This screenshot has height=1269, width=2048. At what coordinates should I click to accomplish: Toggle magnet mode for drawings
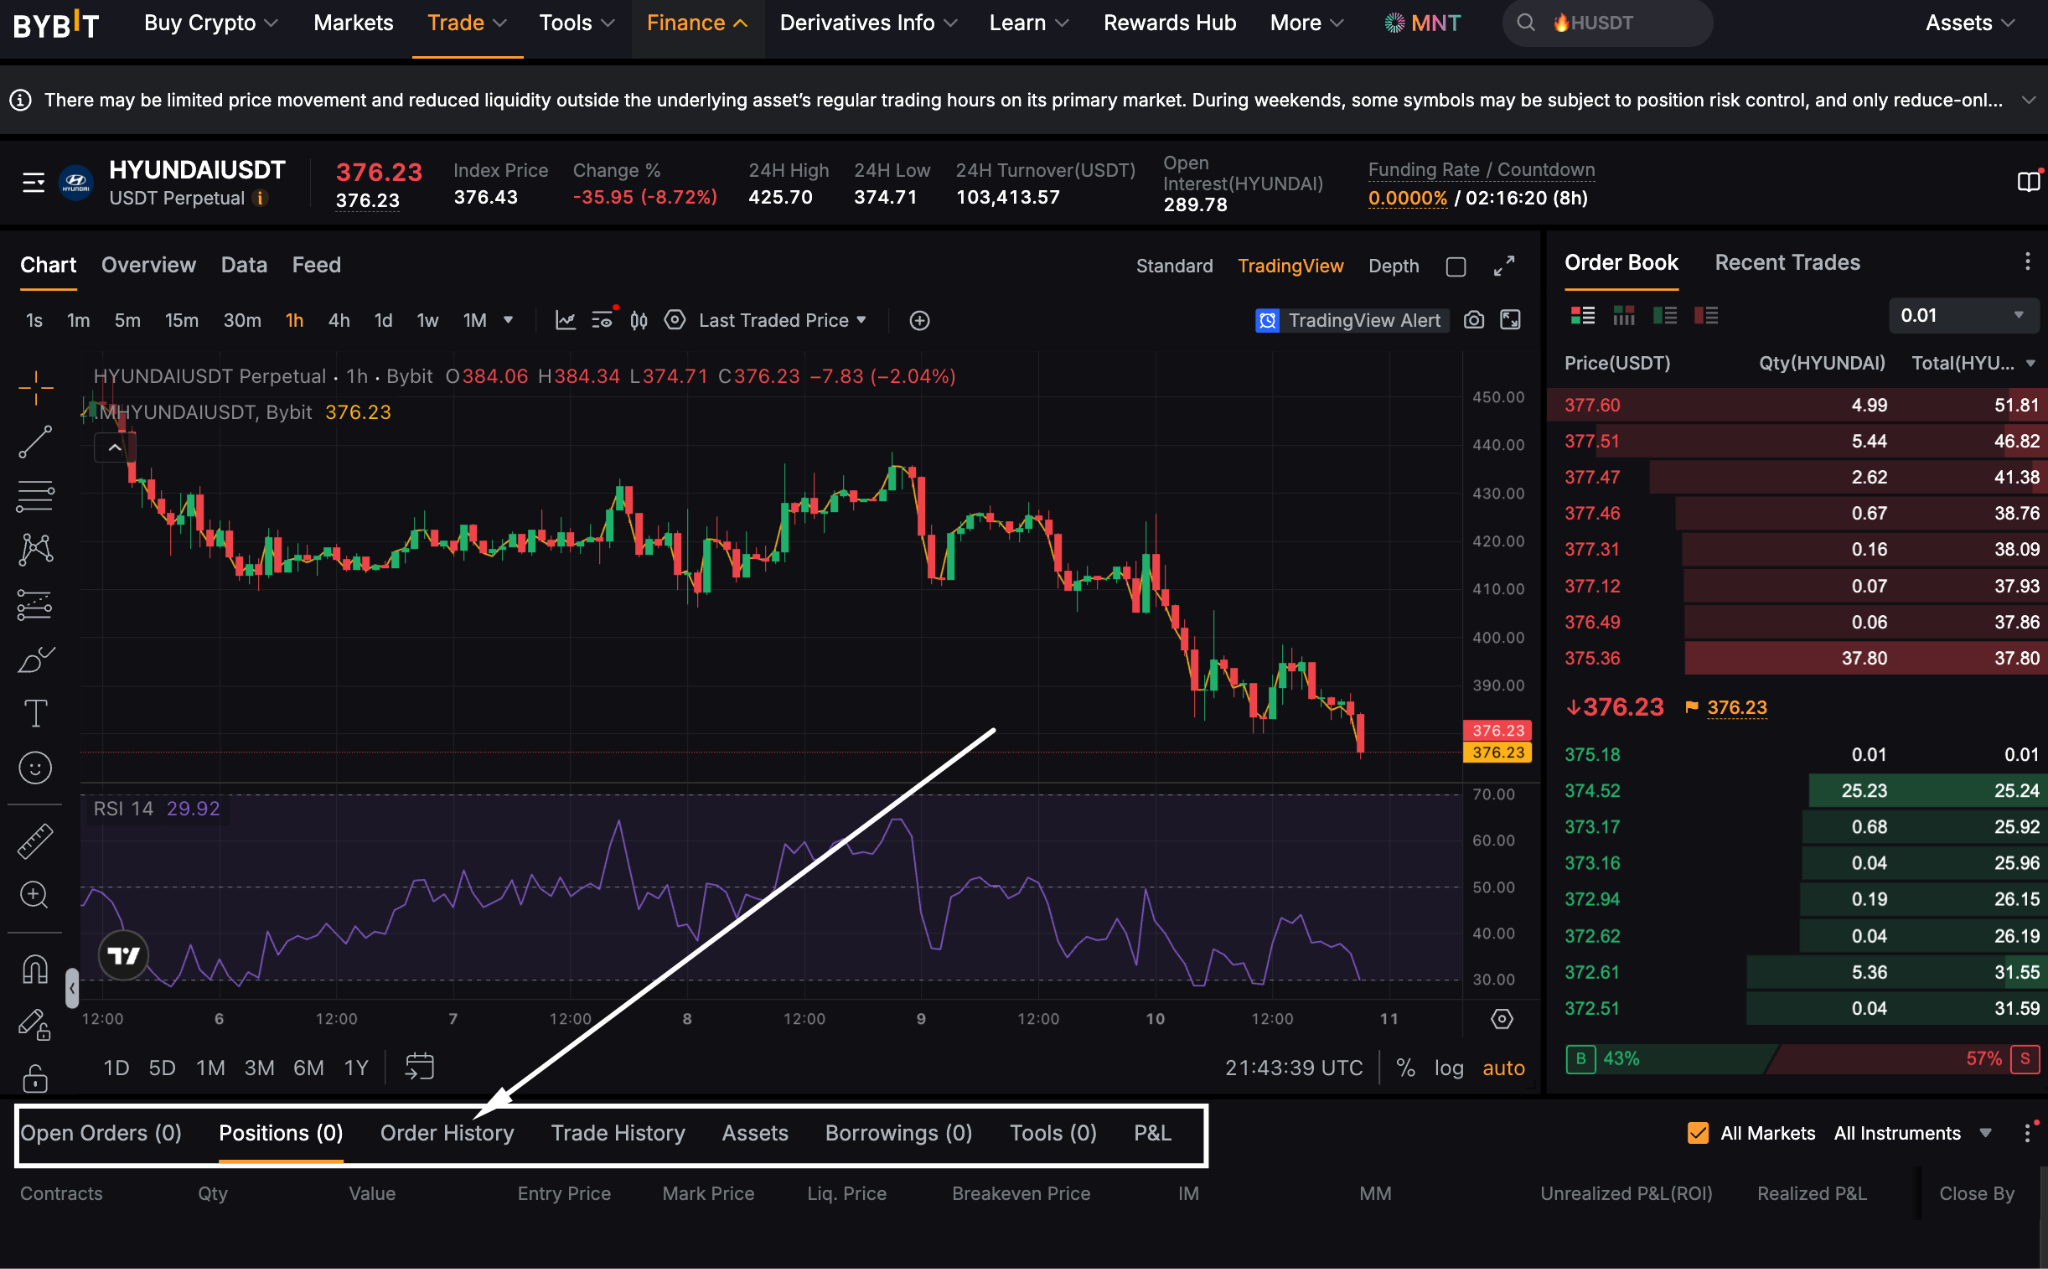35,969
